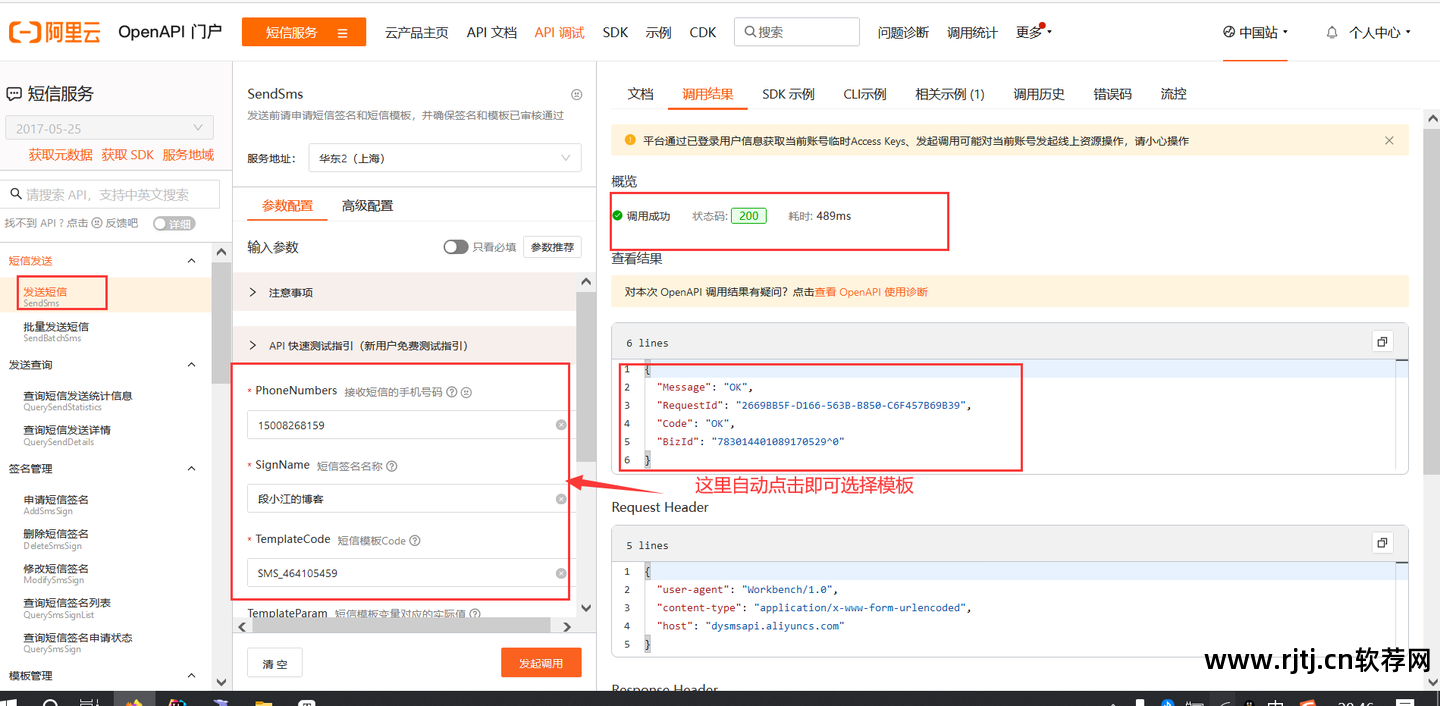
Task: Click the 参数推荐 button
Action: 552,247
